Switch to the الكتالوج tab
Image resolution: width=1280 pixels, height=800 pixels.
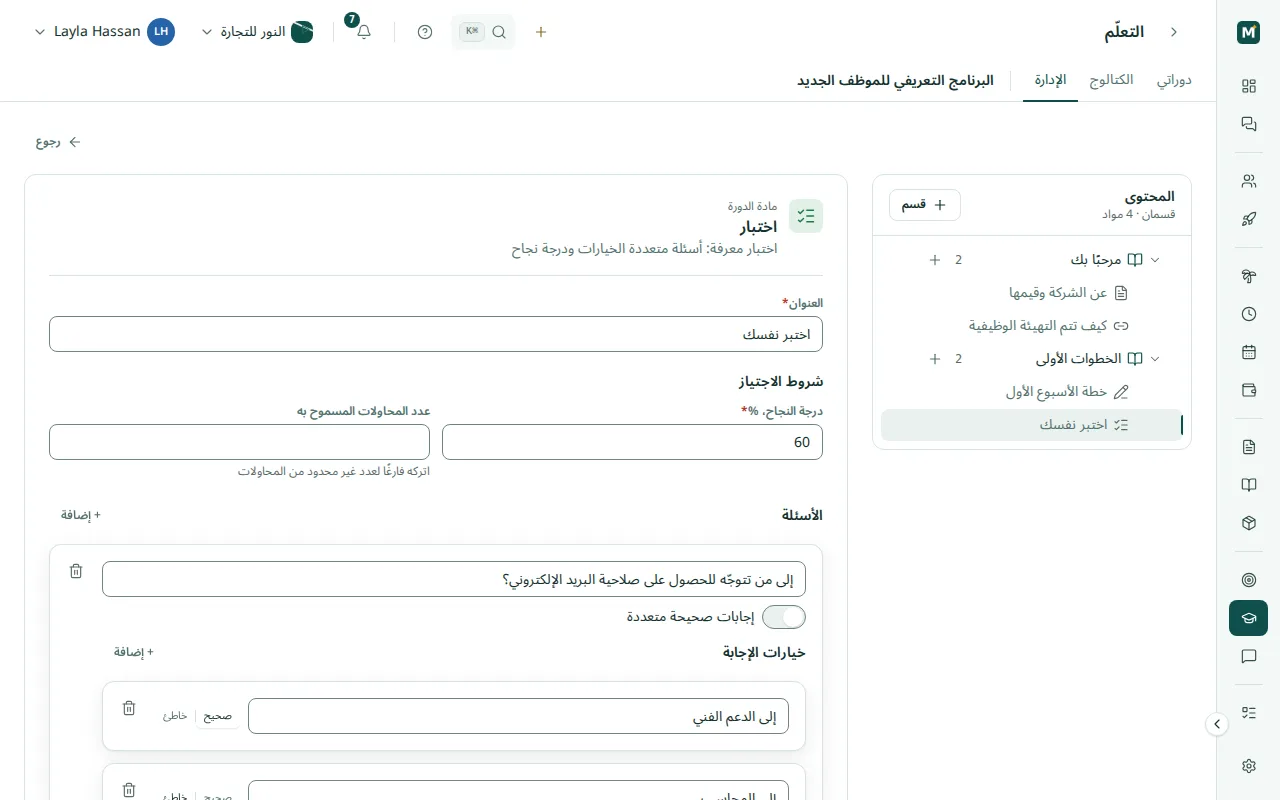1112,80
